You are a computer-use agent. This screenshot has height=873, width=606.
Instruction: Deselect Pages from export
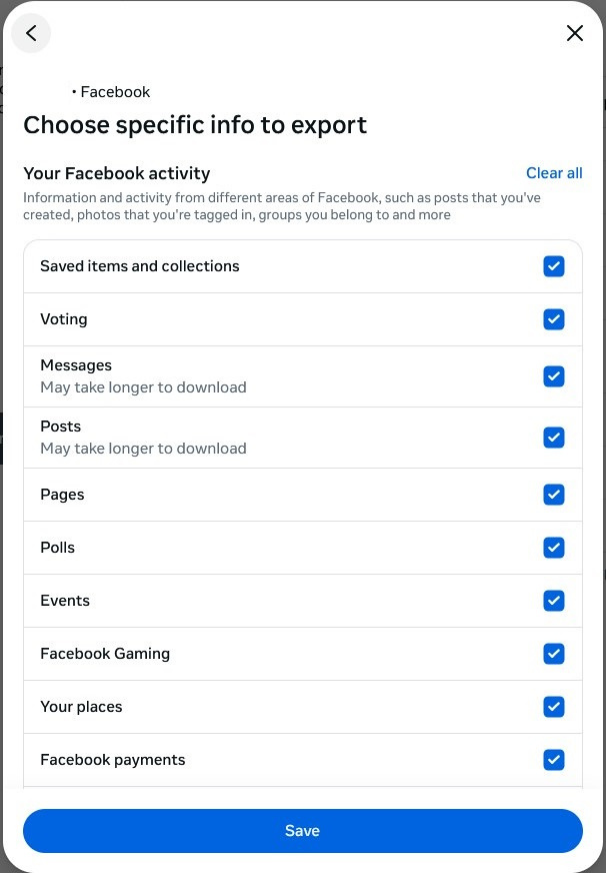coord(554,494)
